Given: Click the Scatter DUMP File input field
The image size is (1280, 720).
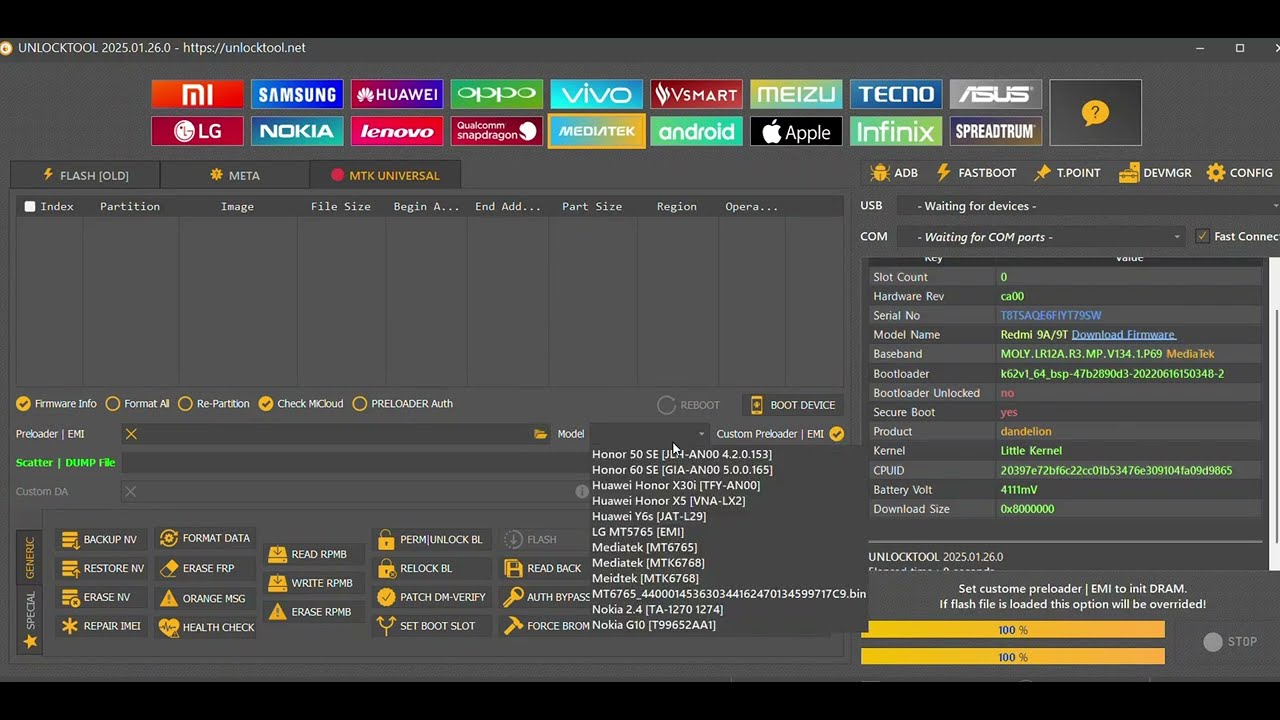Looking at the screenshot, I should tap(355, 463).
